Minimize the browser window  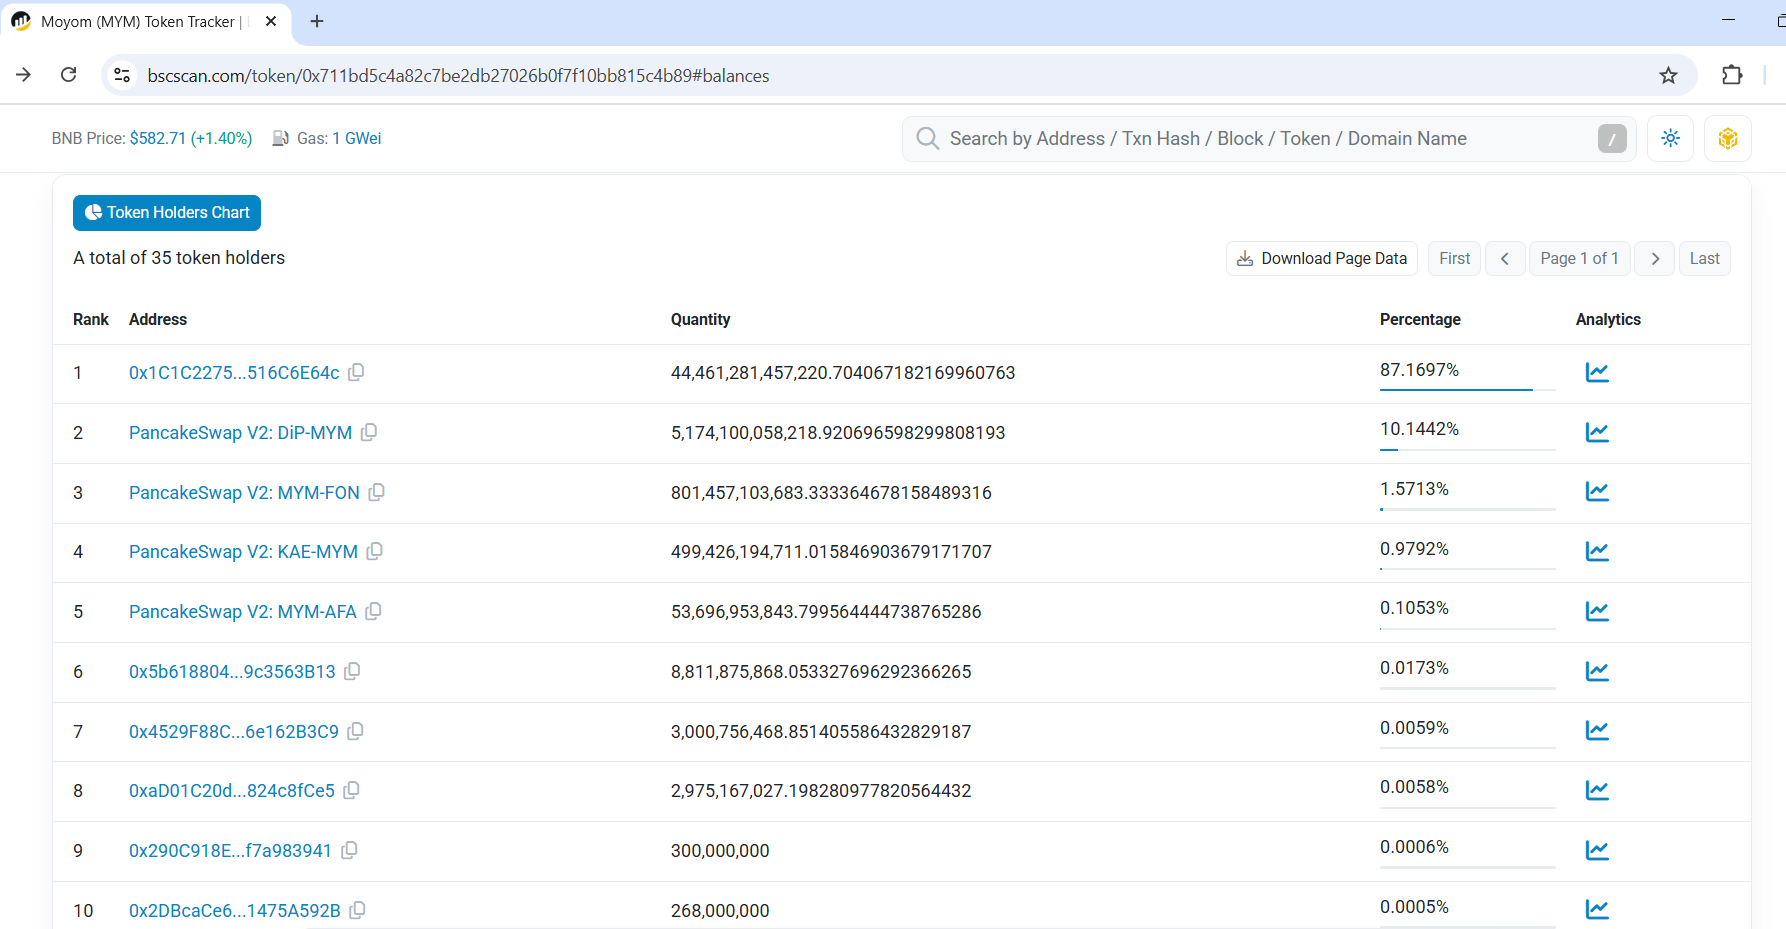(1729, 20)
